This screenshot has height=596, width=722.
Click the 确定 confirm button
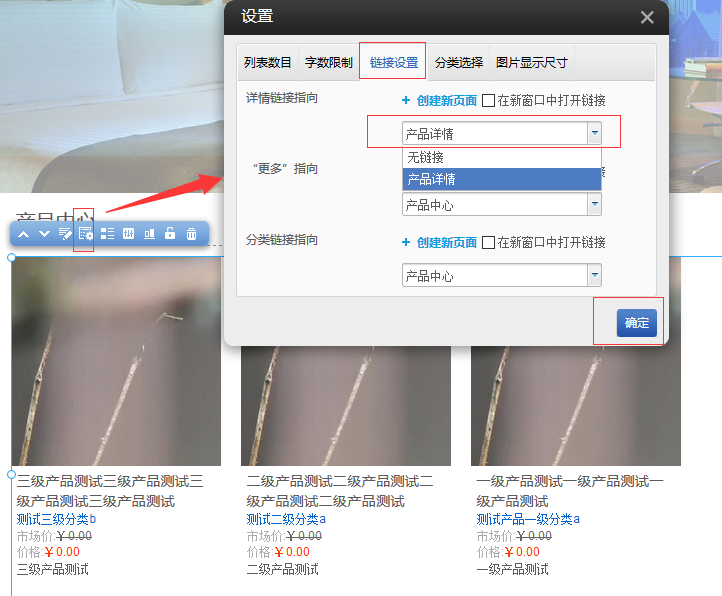tap(636, 322)
